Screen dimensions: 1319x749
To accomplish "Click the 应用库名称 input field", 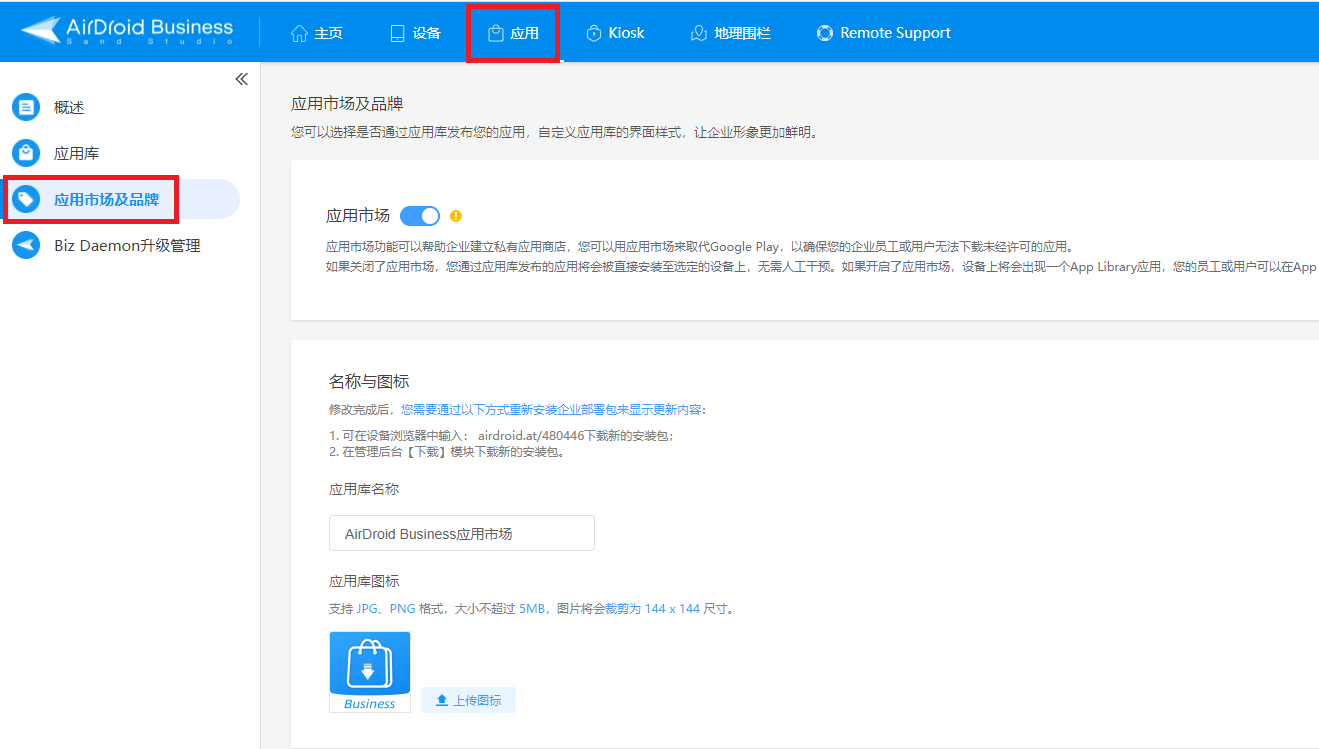I will point(462,533).
